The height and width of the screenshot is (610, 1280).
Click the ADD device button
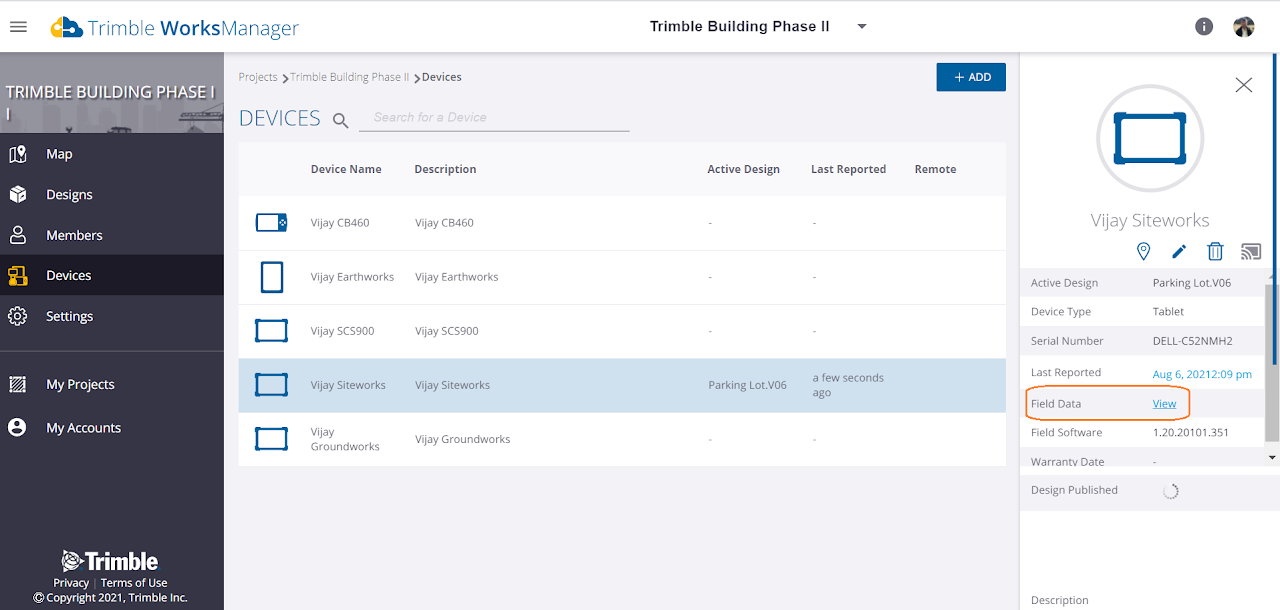971,77
